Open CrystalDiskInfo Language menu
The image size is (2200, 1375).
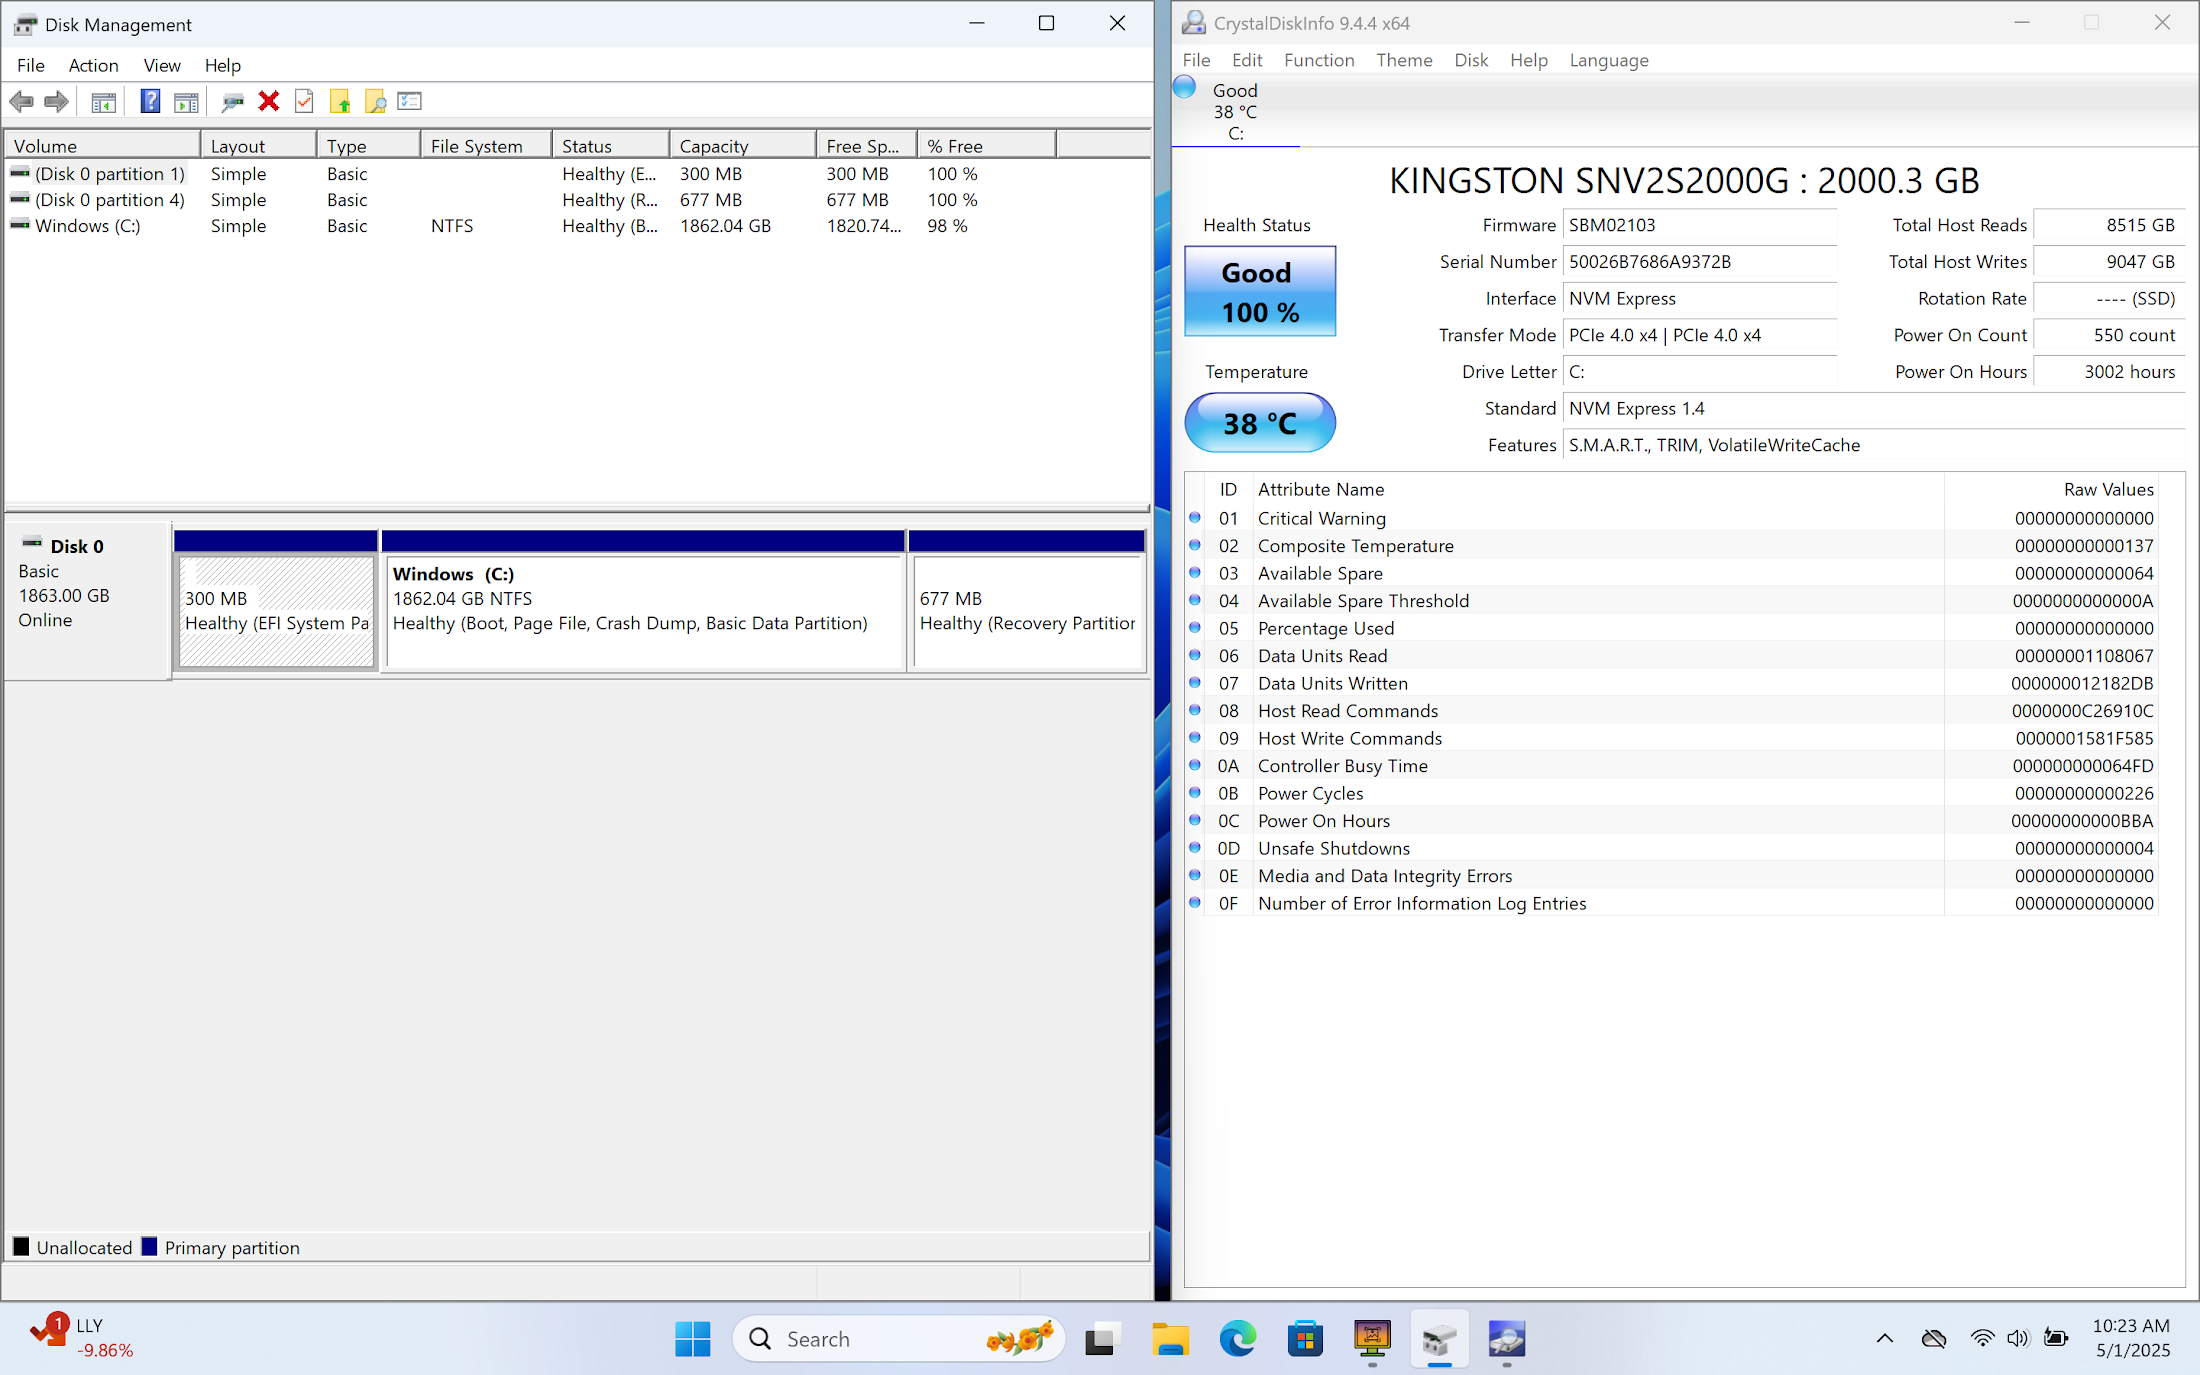coord(1609,60)
